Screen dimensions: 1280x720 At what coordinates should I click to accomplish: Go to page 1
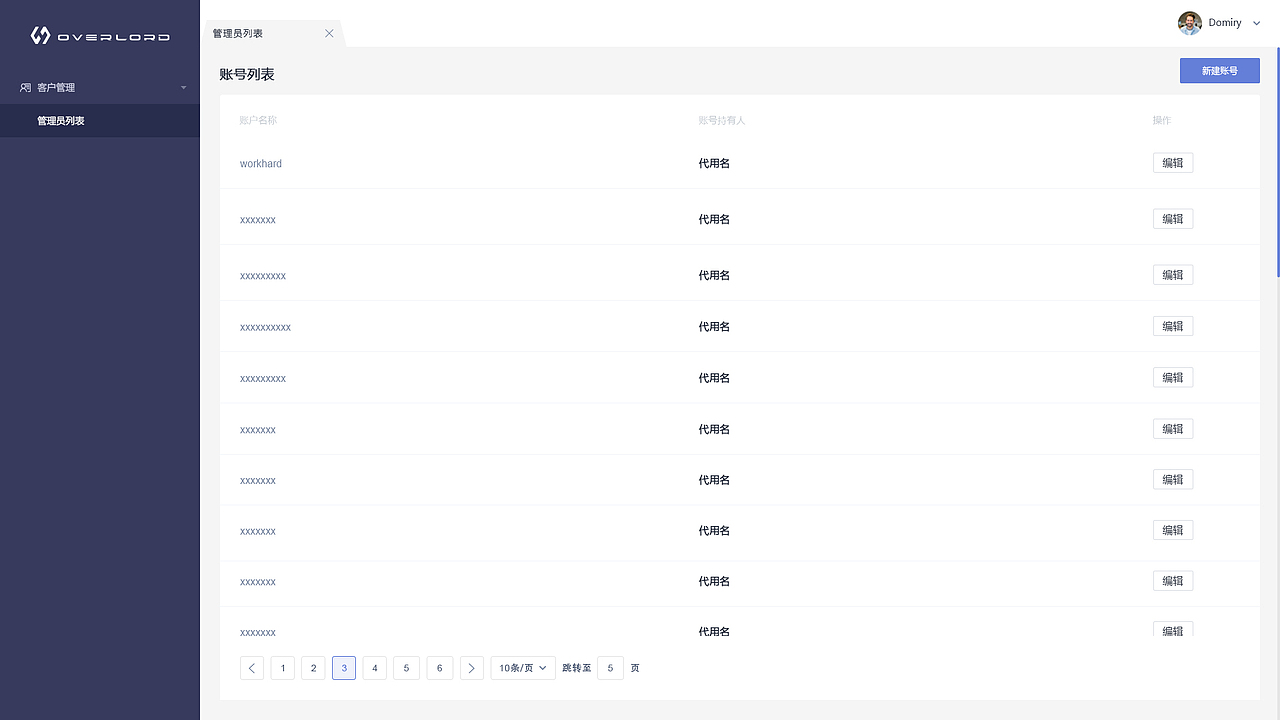[283, 668]
